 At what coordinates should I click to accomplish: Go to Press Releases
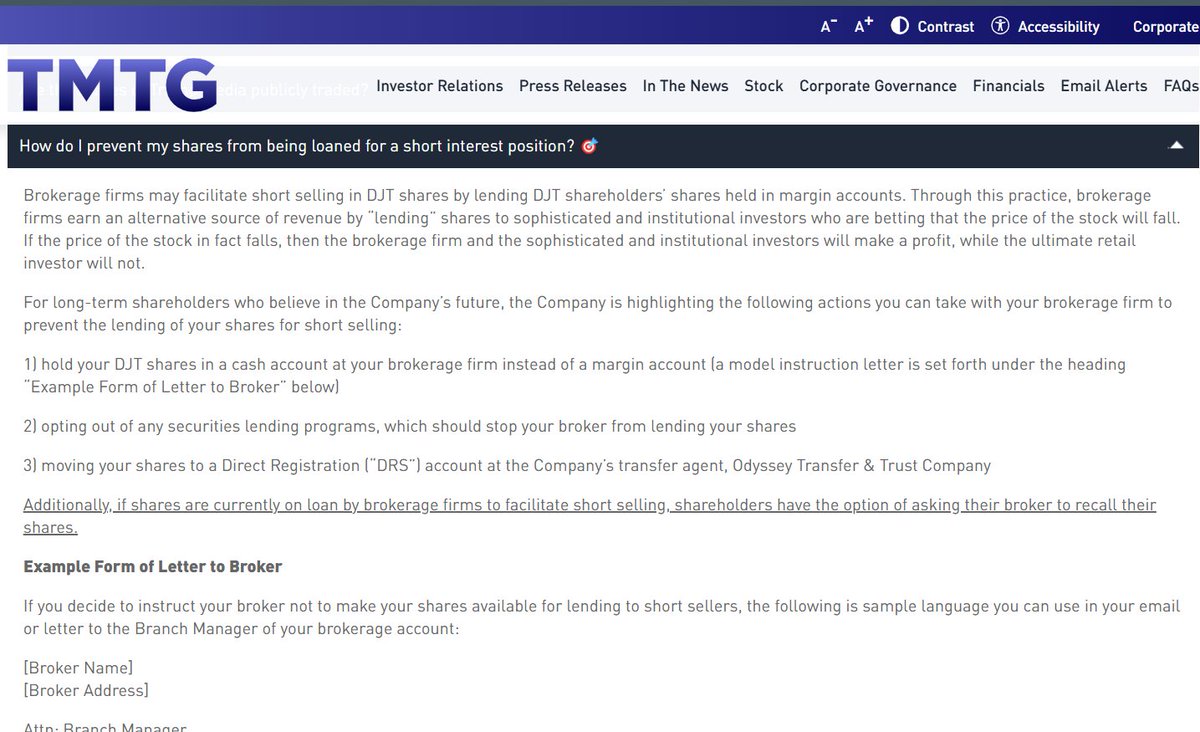point(573,86)
